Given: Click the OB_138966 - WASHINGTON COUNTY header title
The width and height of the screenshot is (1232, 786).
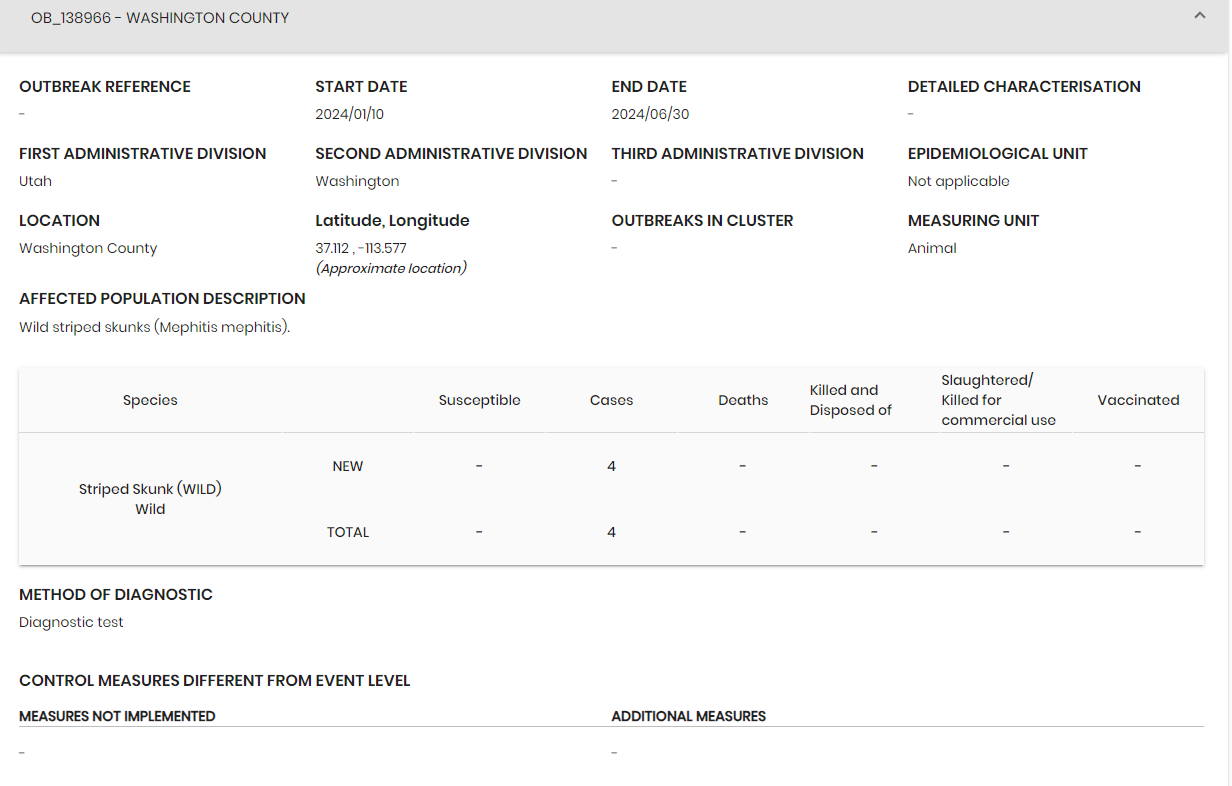Looking at the screenshot, I should click(160, 18).
